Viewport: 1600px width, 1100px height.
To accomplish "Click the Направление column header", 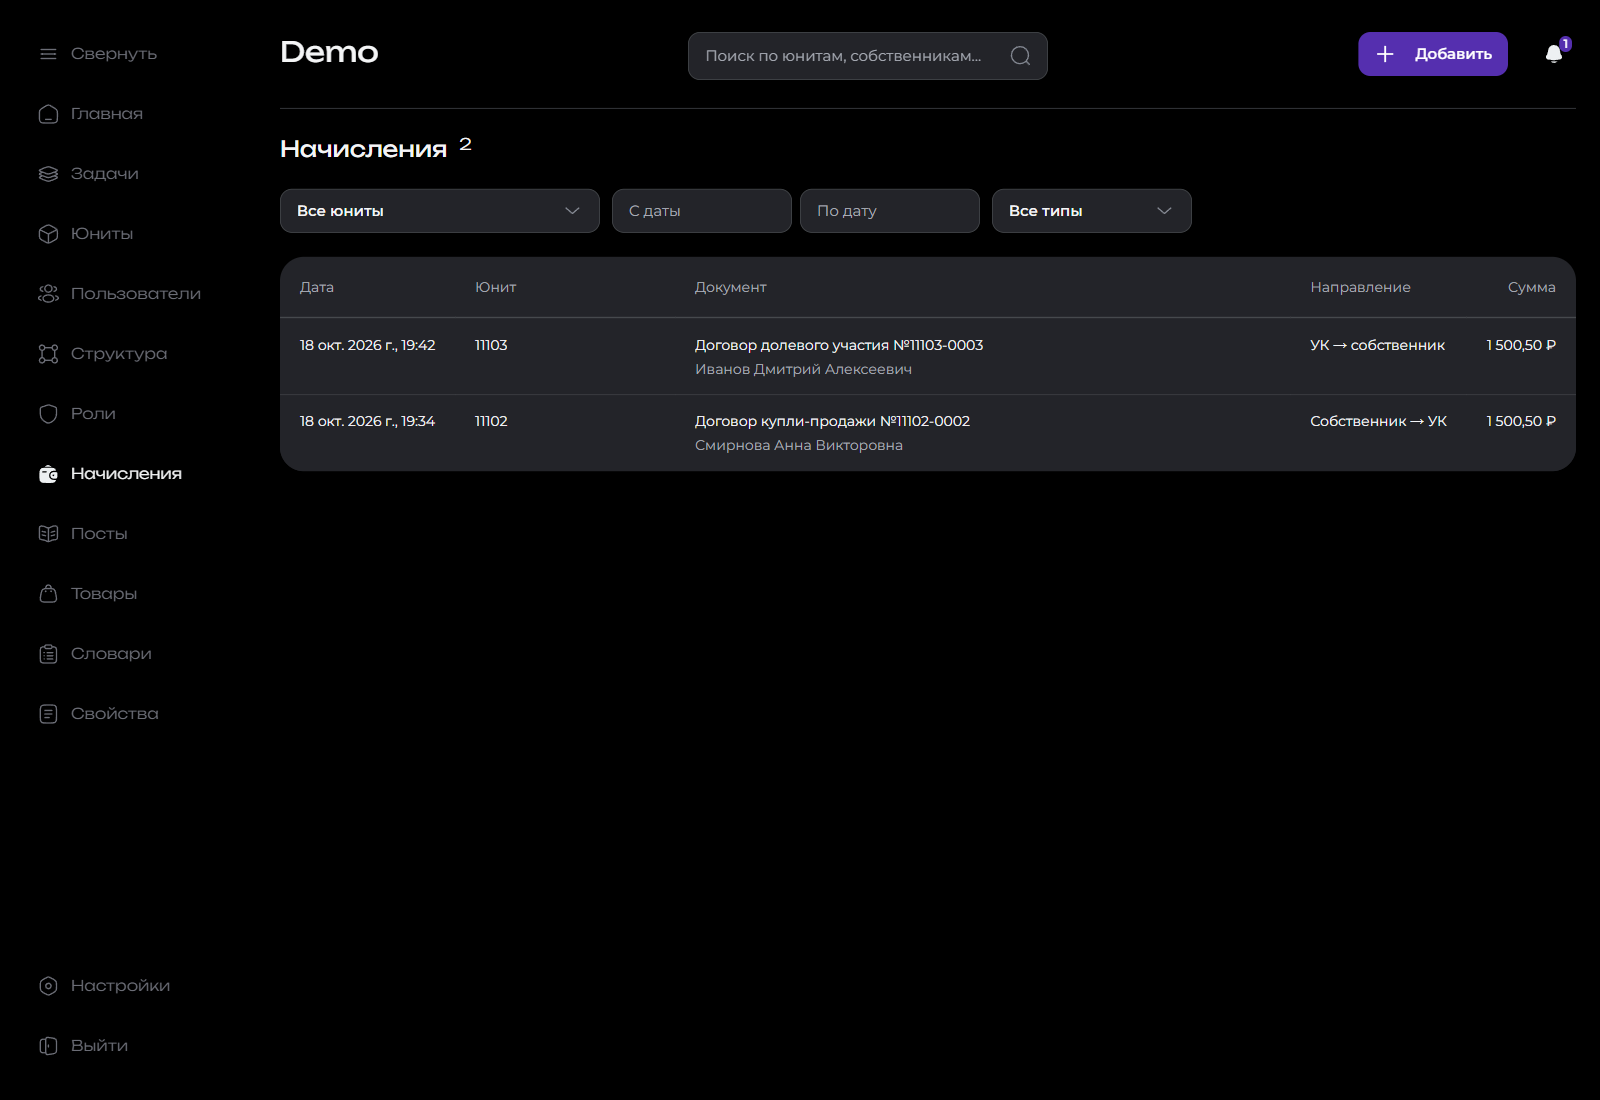I will [x=1360, y=287].
